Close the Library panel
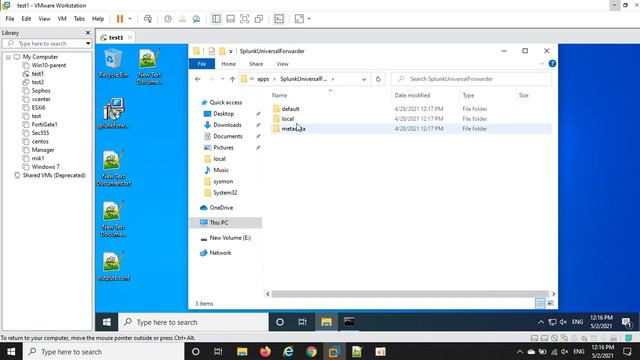The height and width of the screenshot is (360, 640). click(x=88, y=33)
